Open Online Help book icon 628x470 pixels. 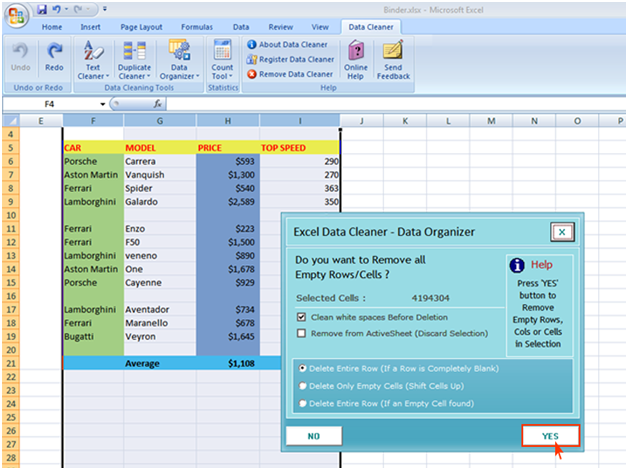(x=356, y=51)
